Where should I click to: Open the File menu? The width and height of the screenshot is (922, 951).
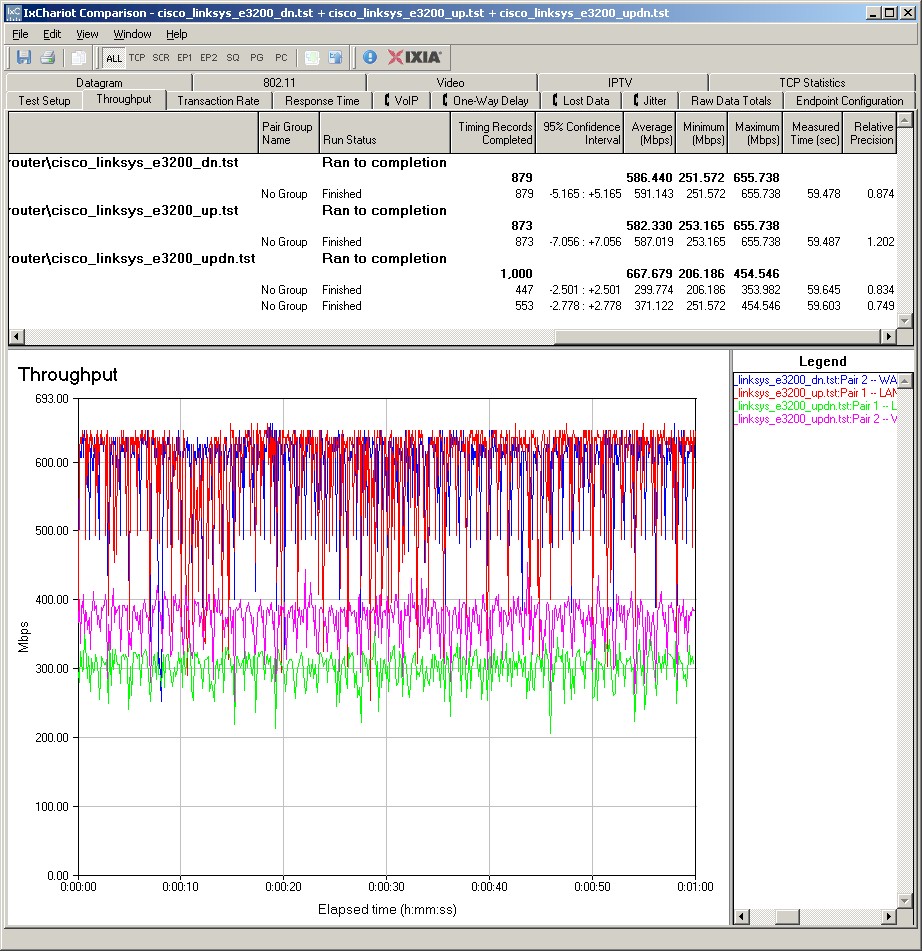click(20, 34)
